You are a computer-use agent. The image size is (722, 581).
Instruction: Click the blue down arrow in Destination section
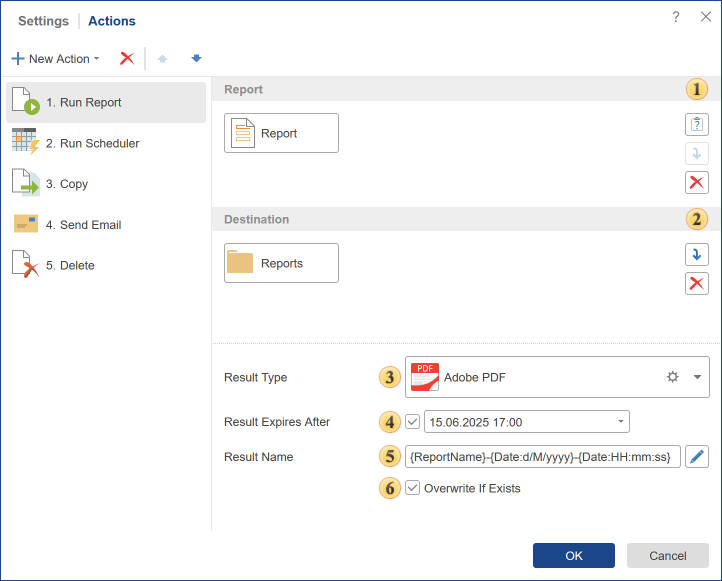(x=697, y=254)
